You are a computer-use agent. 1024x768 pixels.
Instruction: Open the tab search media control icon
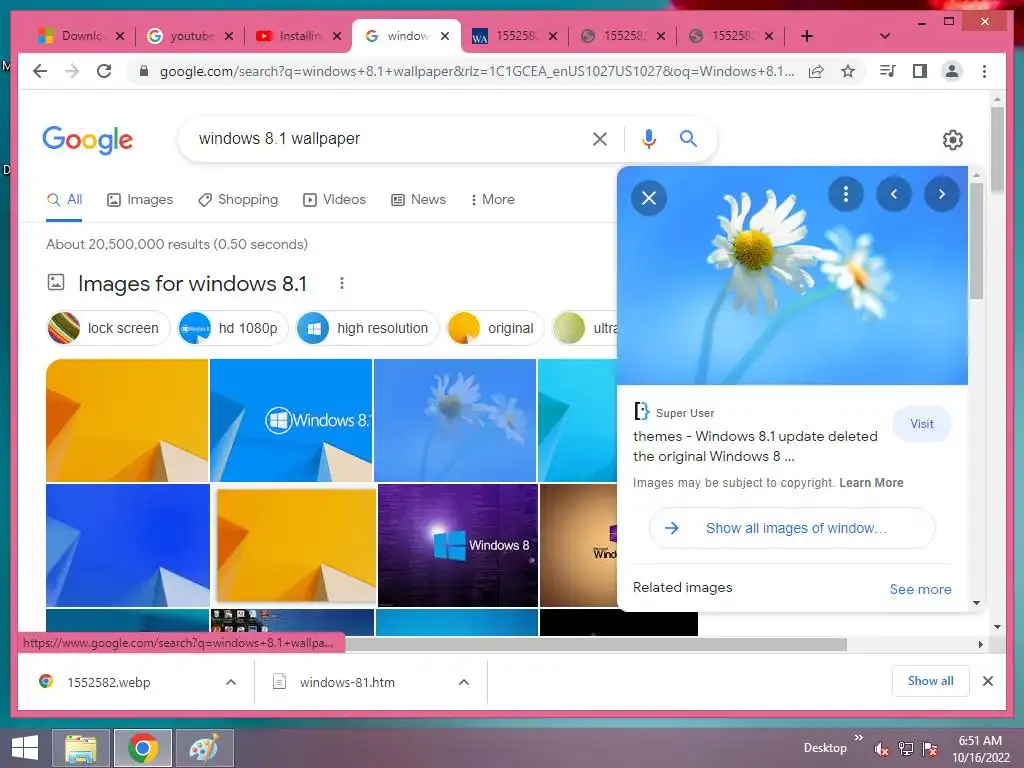[x=888, y=71]
